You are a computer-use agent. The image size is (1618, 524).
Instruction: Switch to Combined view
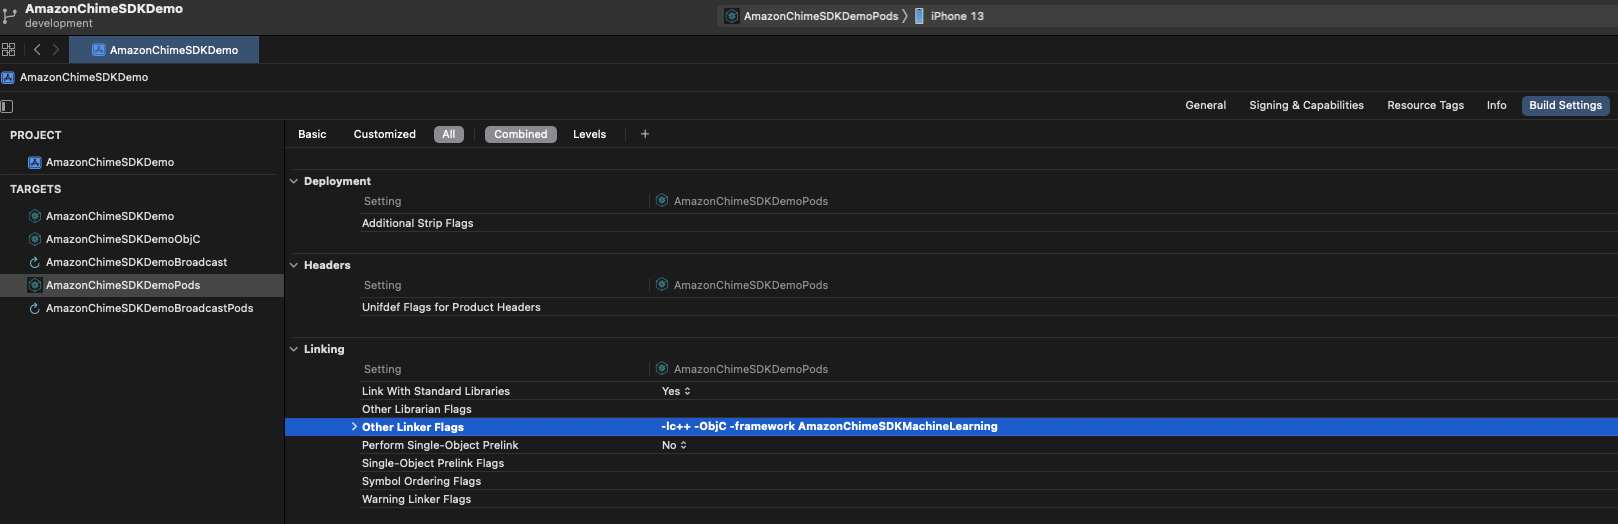point(520,134)
